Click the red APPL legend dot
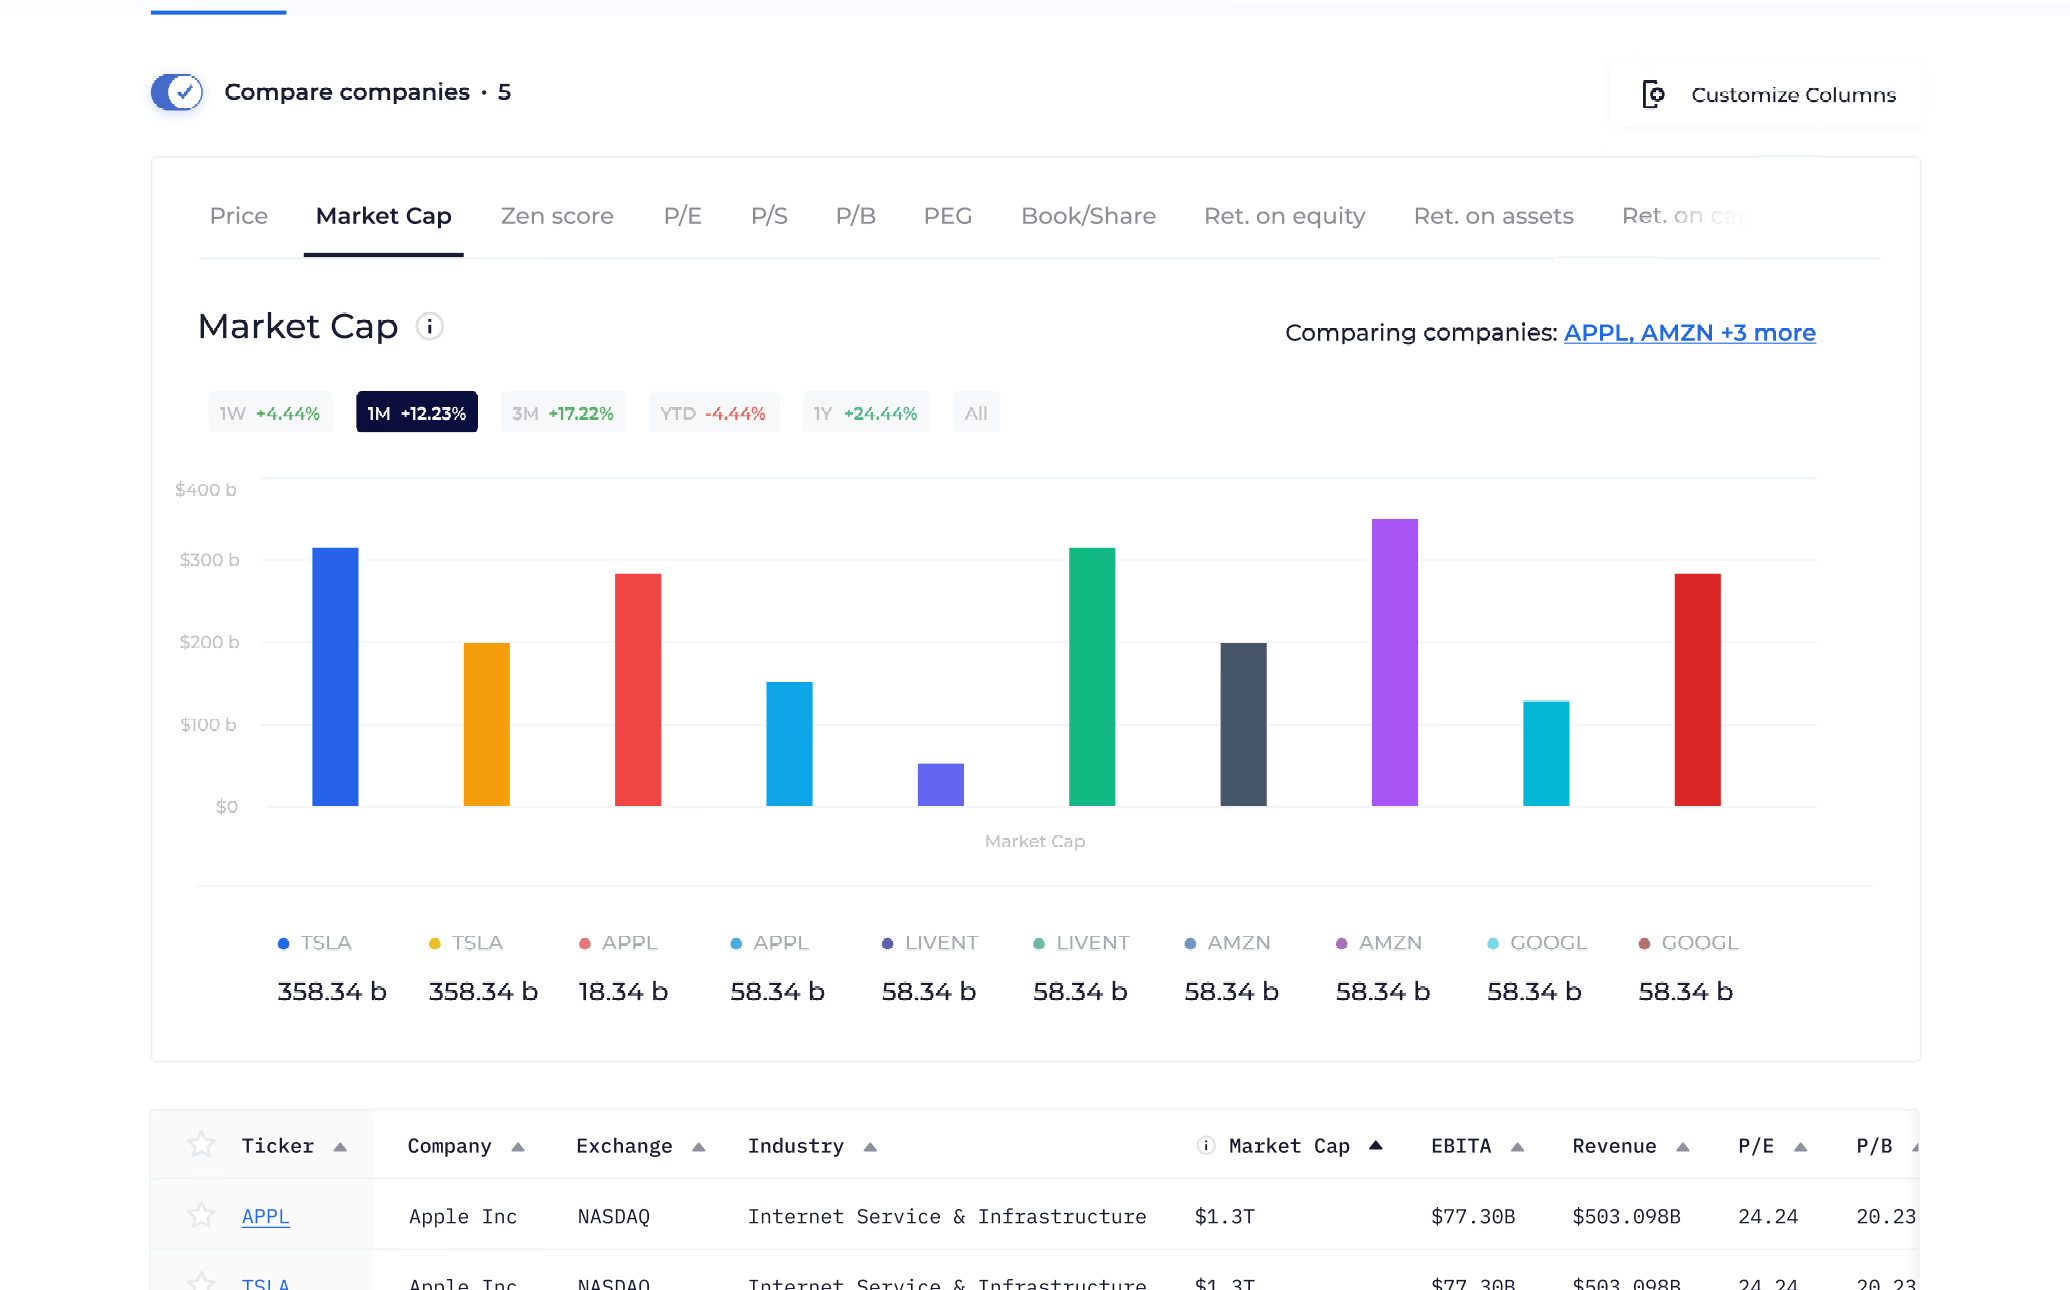Viewport: 2070px width, 1290px height. [x=585, y=944]
